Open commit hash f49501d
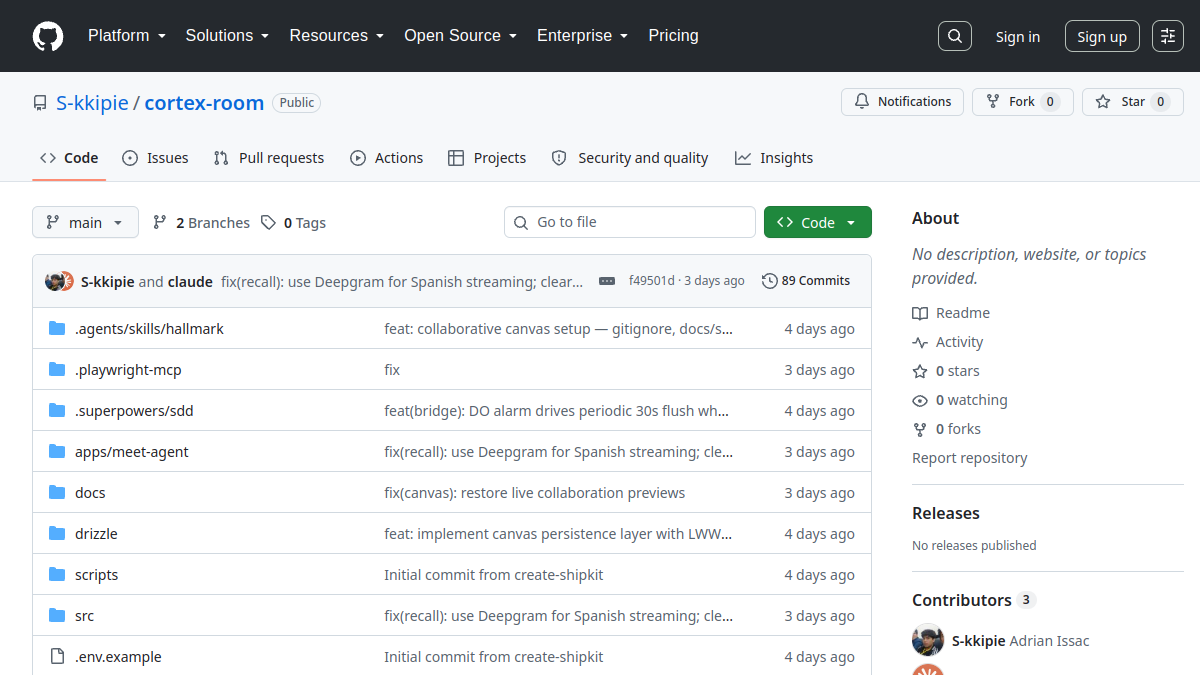1200x675 pixels. tap(651, 281)
